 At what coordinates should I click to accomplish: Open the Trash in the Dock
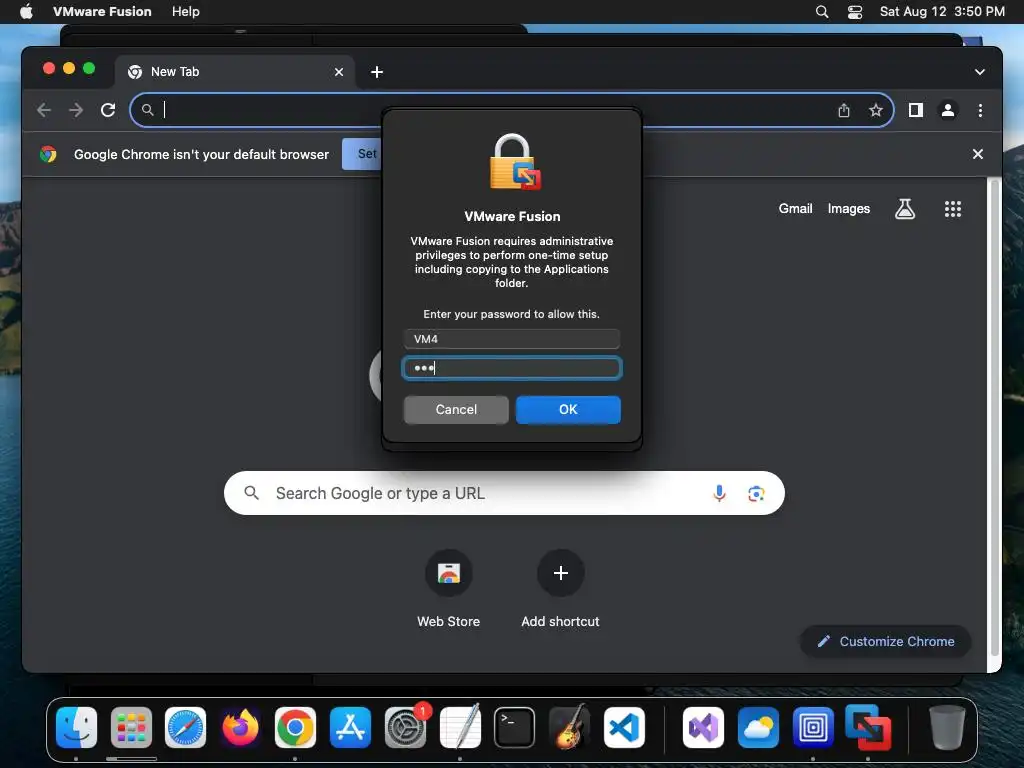pos(947,728)
